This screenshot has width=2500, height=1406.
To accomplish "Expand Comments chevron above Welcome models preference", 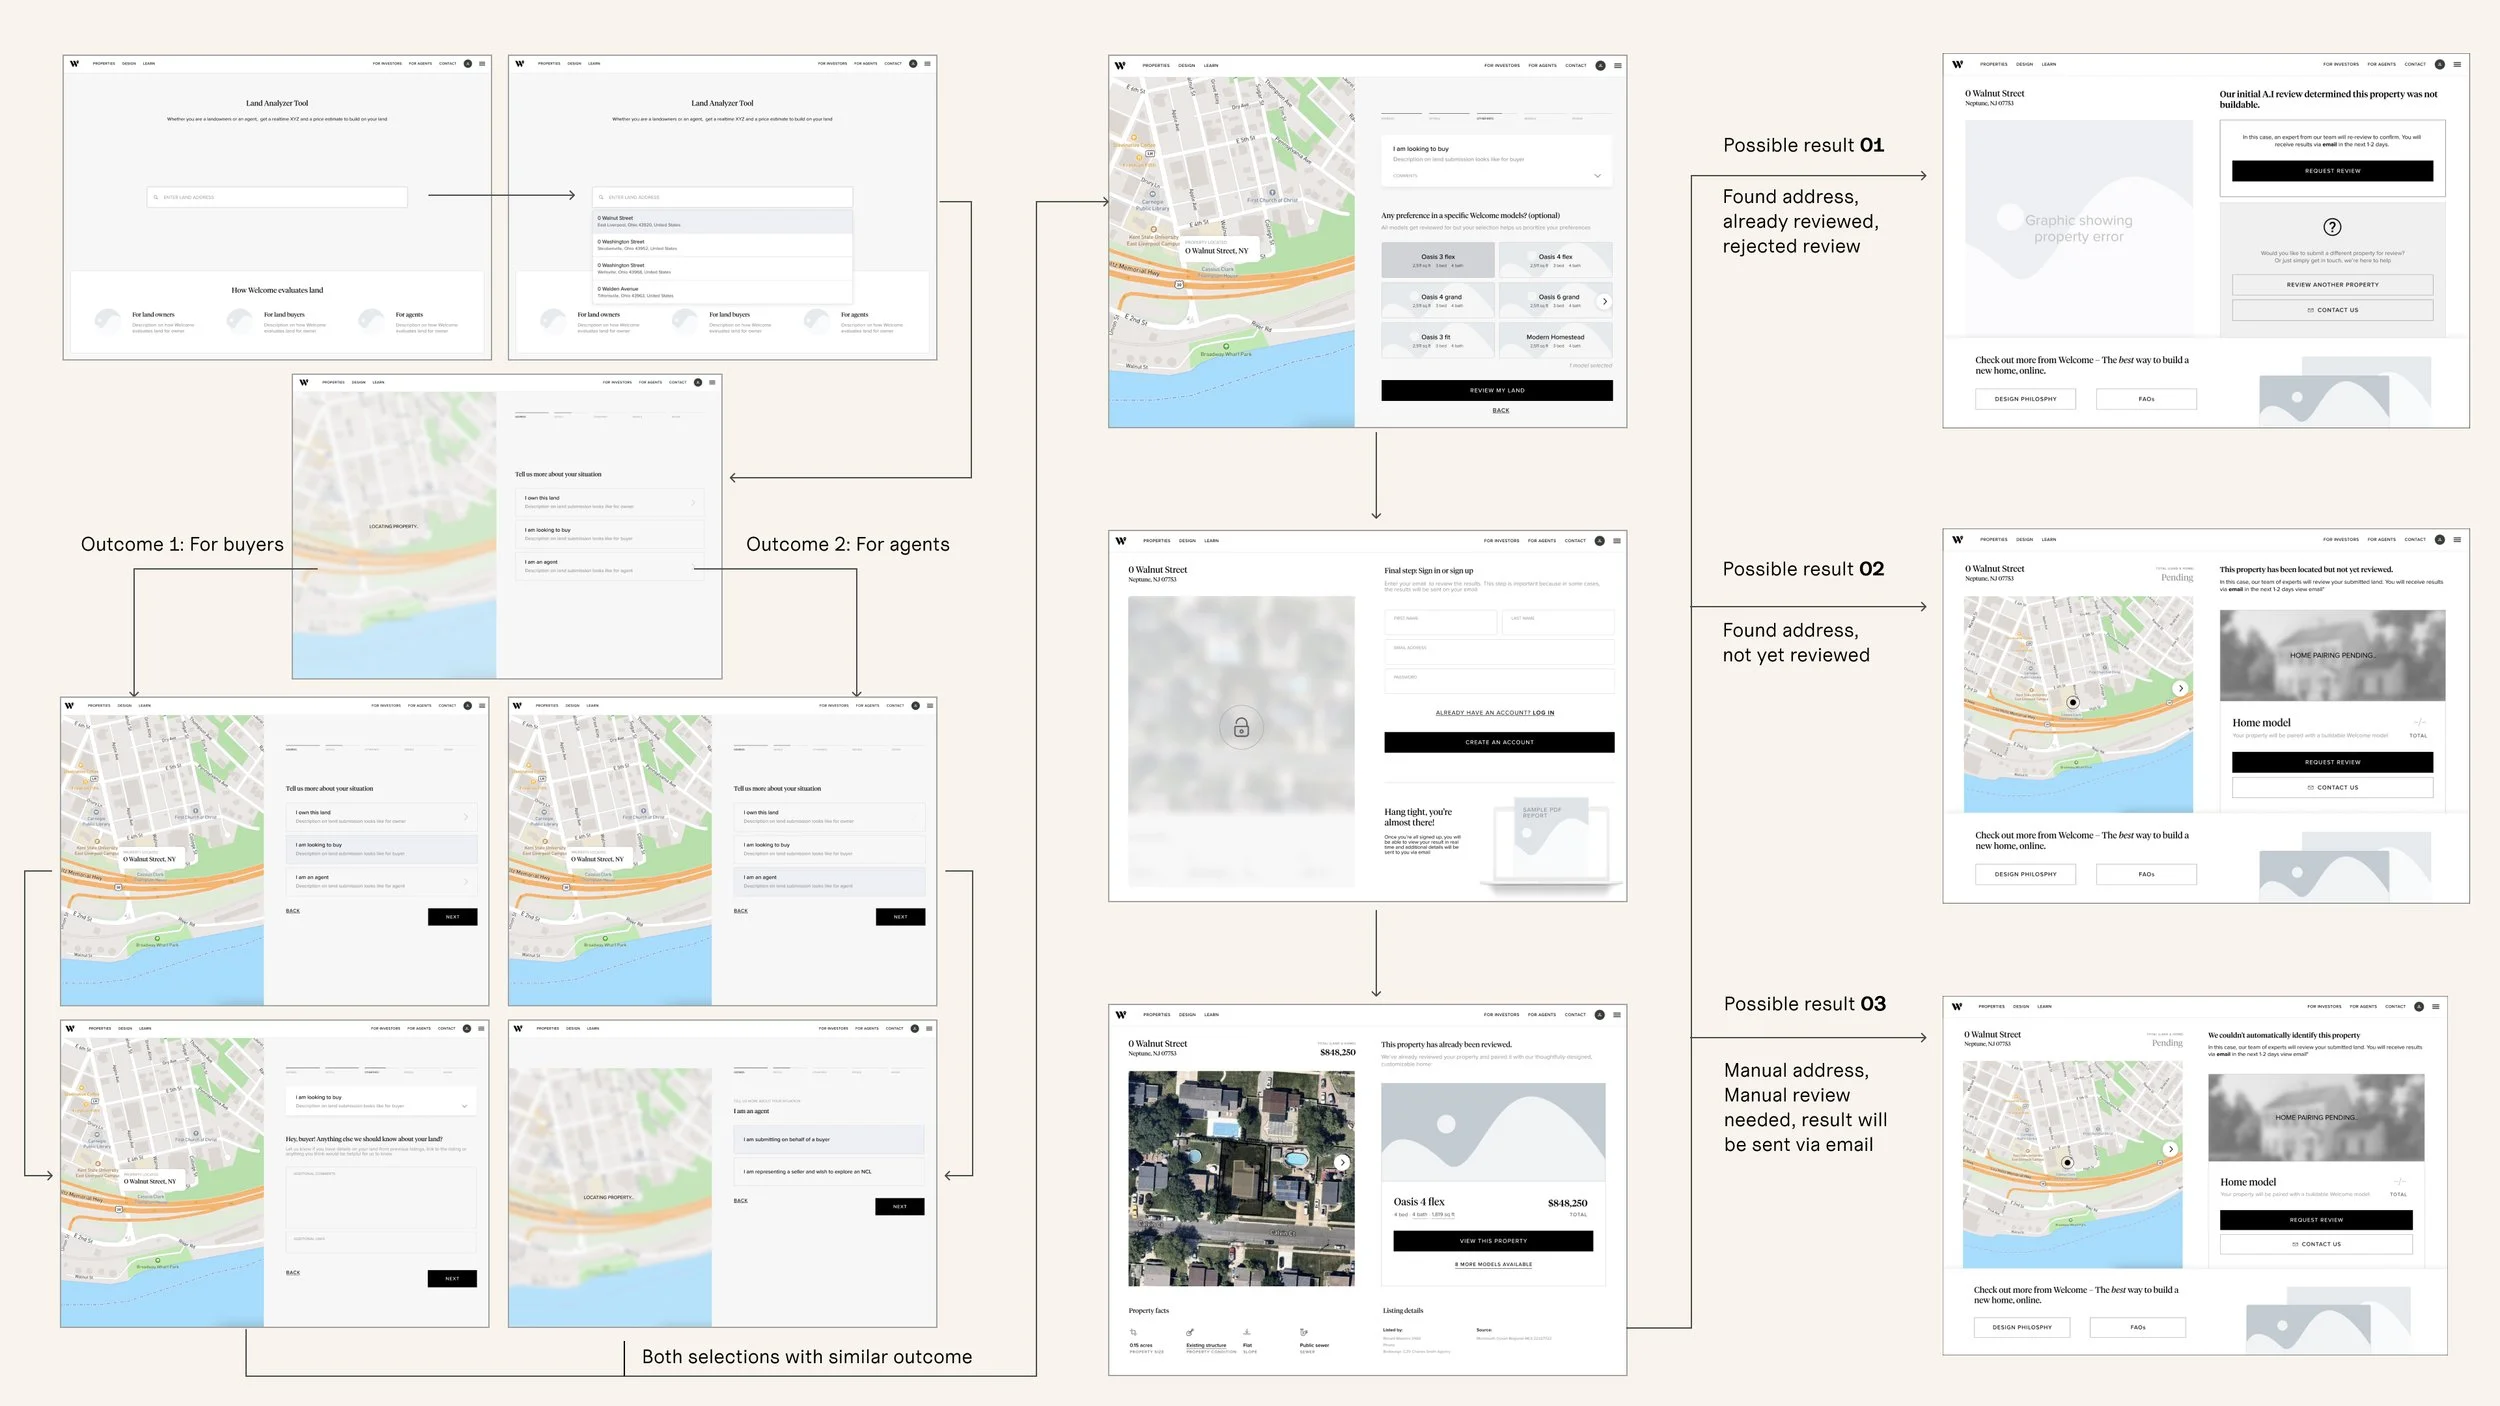I will pos(1597,176).
